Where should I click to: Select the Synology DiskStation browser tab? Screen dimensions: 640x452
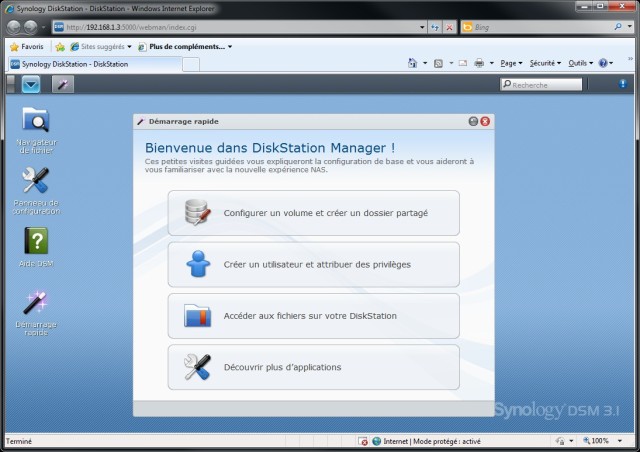95,64
